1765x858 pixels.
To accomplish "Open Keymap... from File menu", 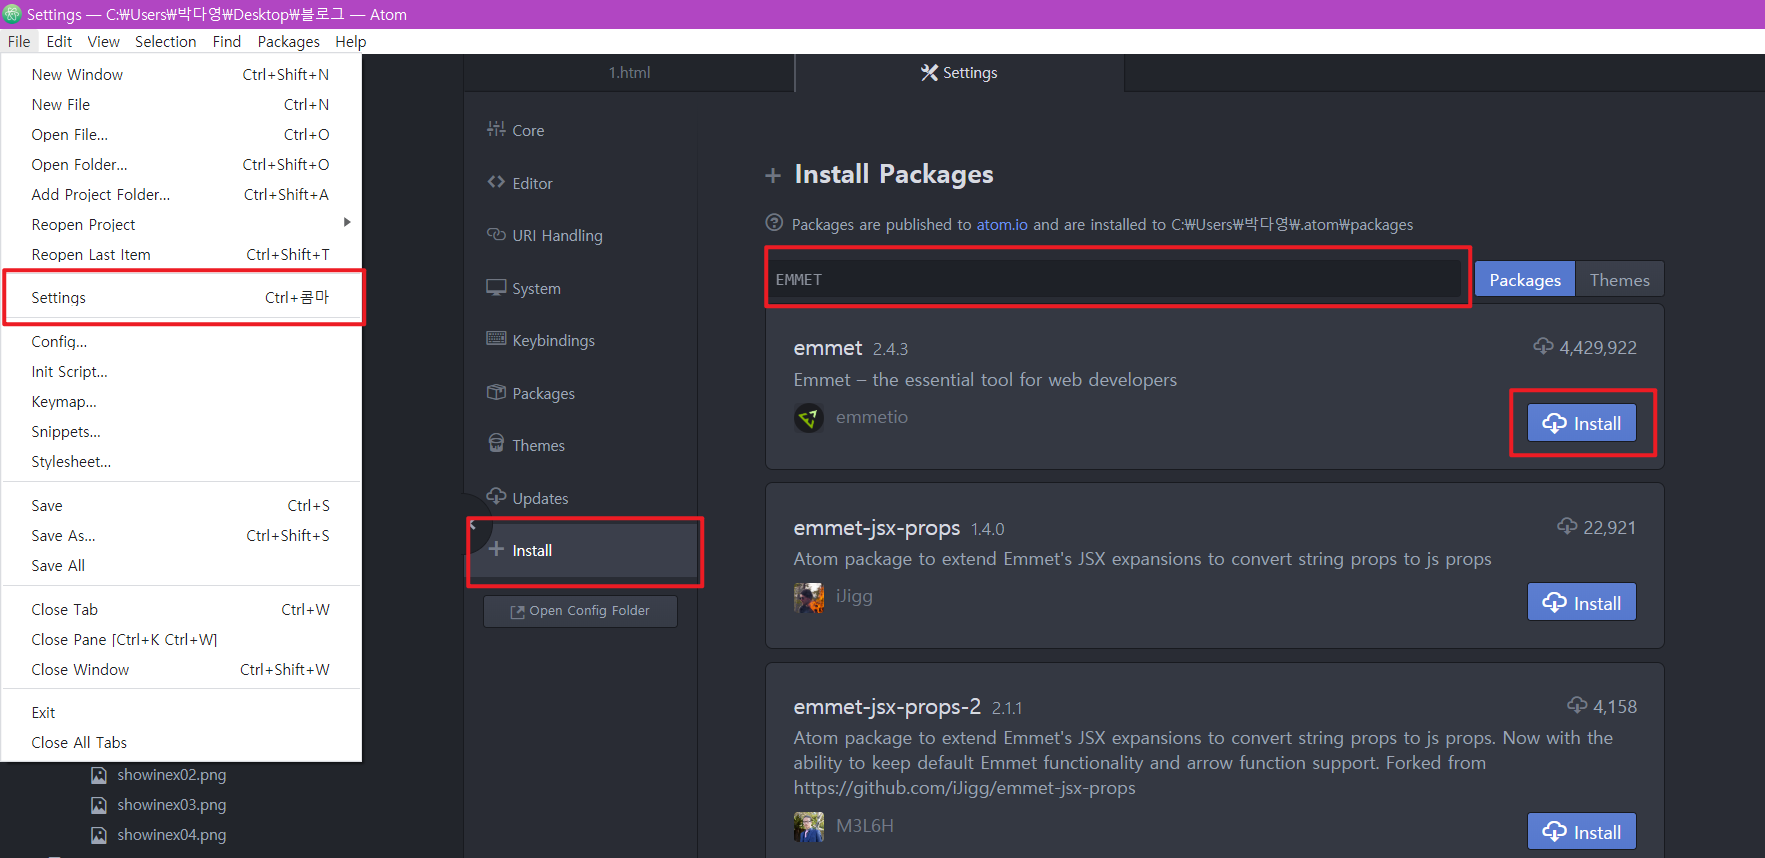I will (x=181, y=401).
